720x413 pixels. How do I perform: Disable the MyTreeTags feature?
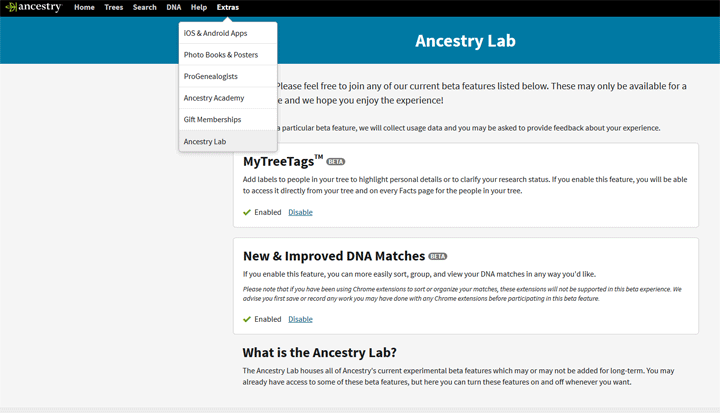click(x=300, y=212)
